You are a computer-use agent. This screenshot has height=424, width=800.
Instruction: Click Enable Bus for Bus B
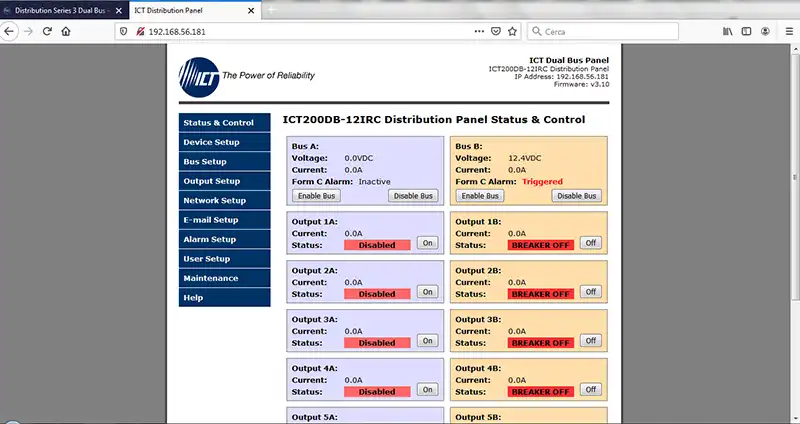tap(480, 195)
